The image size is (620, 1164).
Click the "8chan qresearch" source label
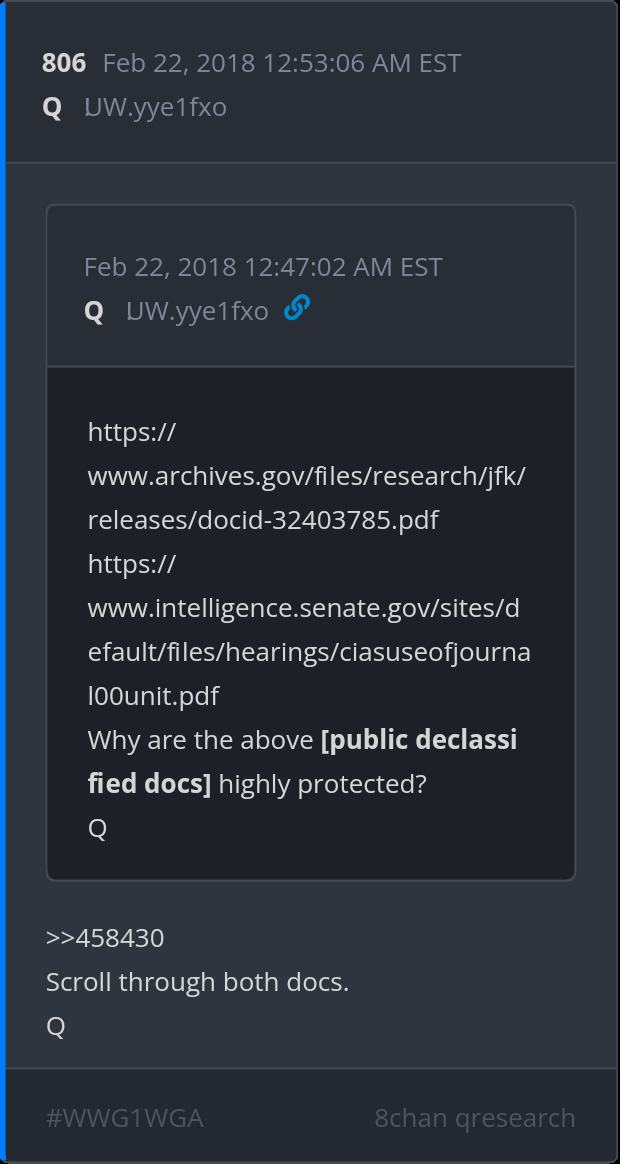coord(475,1118)
